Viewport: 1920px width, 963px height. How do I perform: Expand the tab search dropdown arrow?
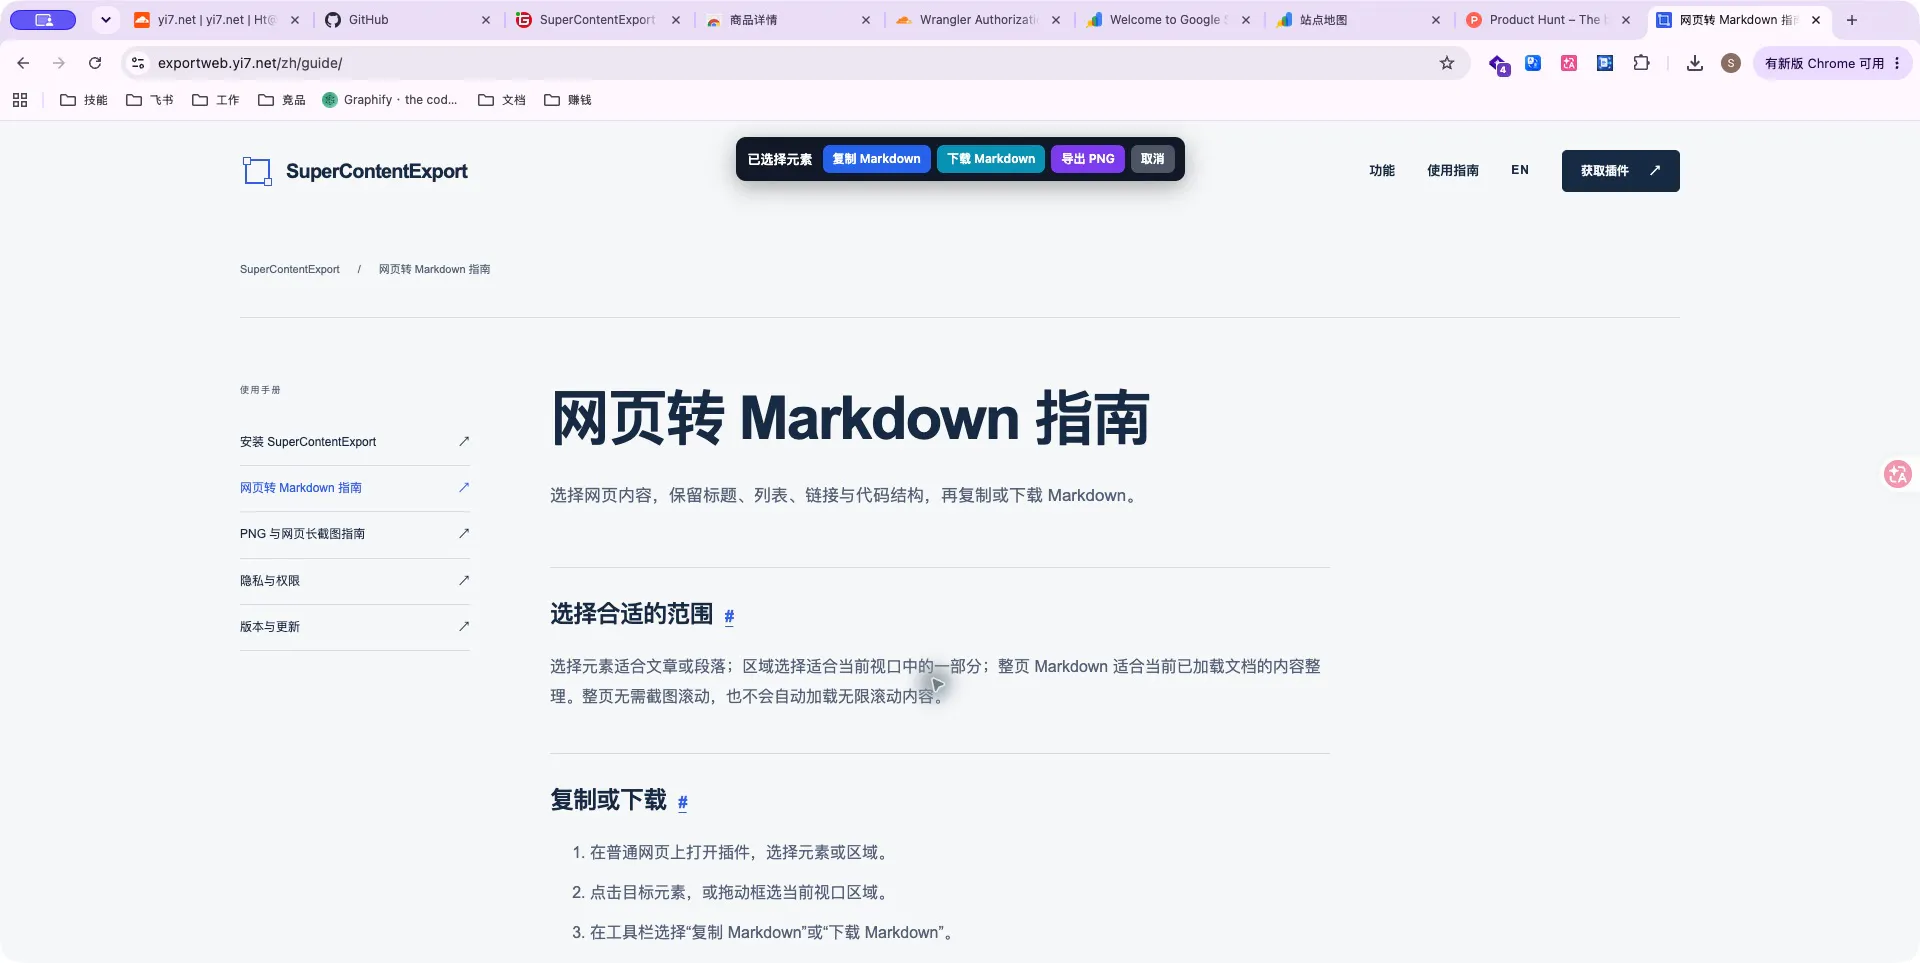click(106, 20)
